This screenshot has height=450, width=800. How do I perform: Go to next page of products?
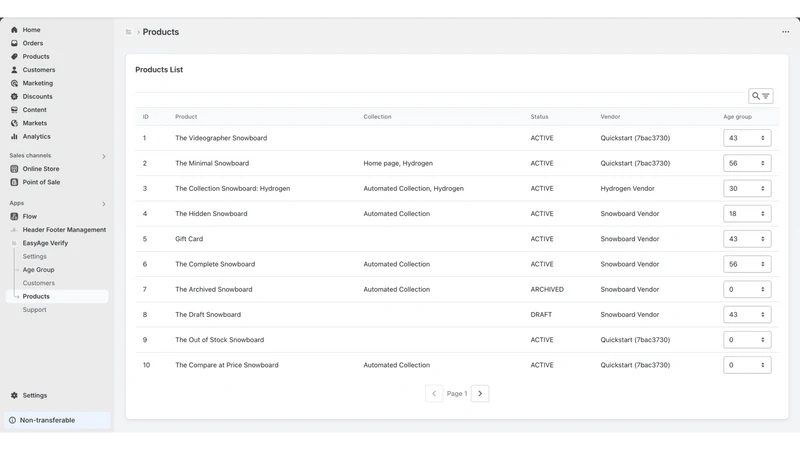(x=480, y=393)
